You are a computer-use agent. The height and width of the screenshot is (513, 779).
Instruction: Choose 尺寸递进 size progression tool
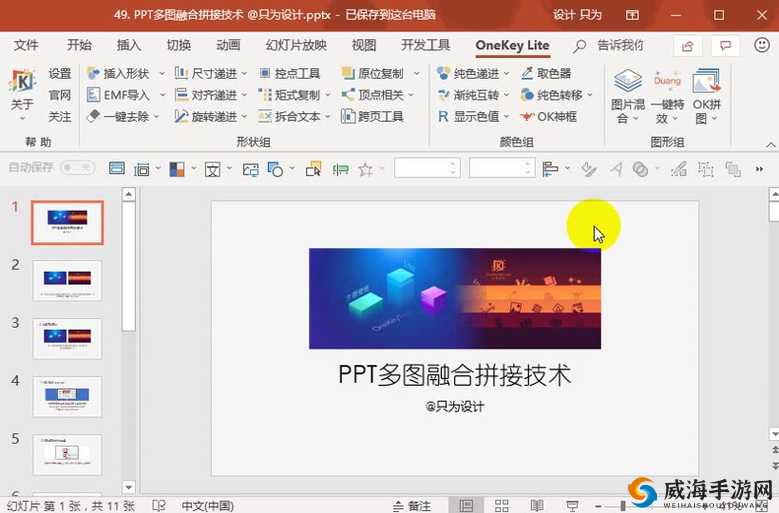click(206, 73)
